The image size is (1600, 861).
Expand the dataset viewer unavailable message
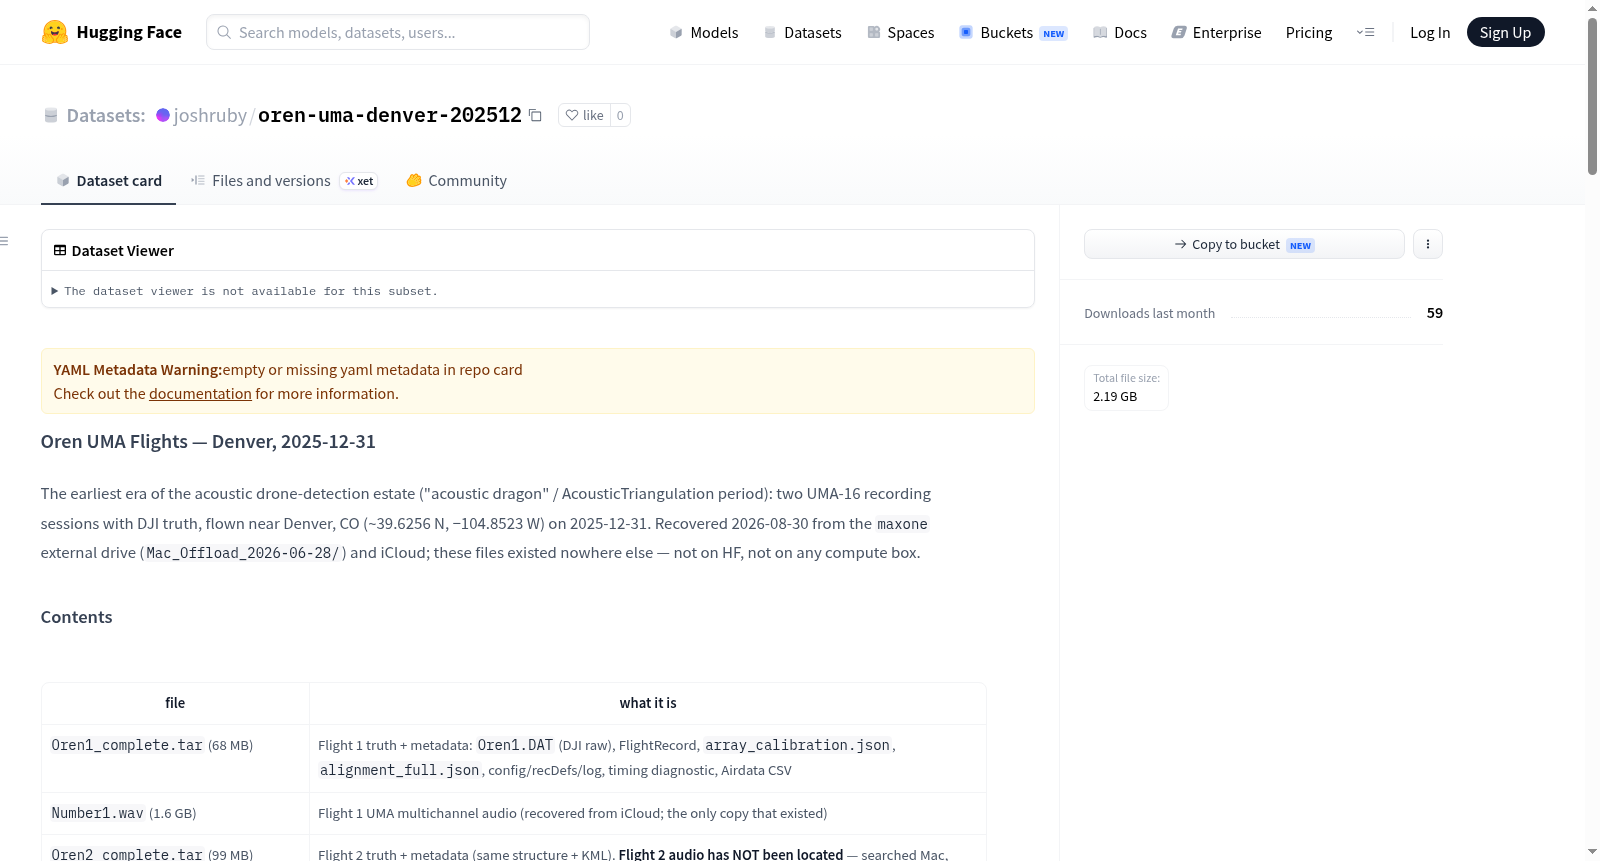point(245,291)
